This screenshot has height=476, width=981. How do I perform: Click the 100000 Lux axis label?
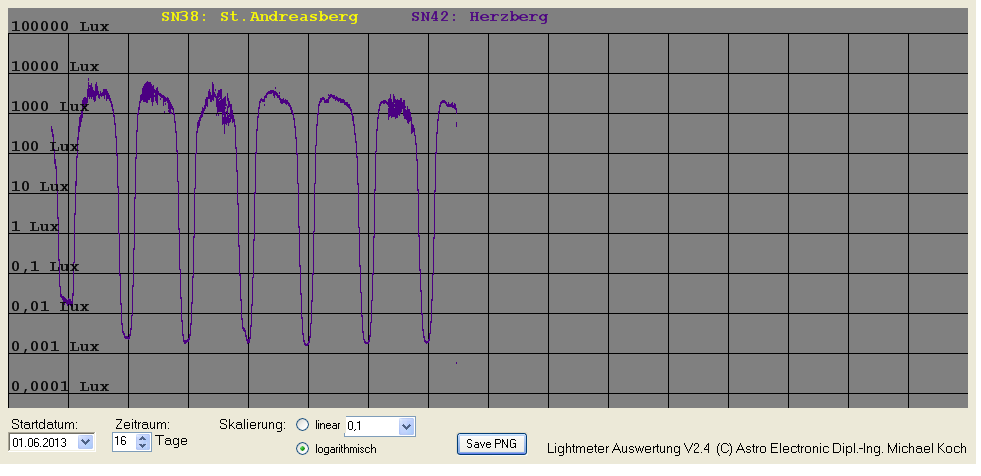(60, 27)
